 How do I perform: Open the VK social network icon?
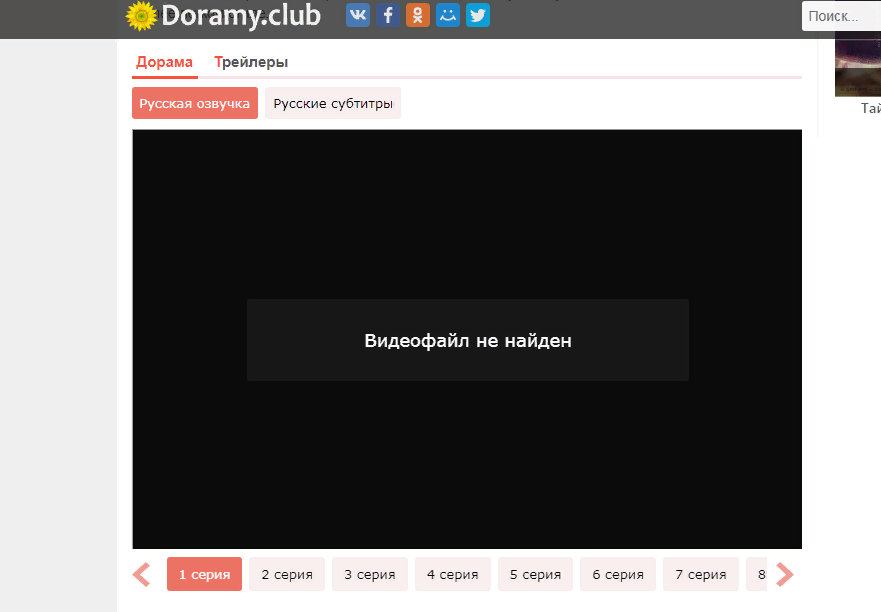[x=358, y=15]
